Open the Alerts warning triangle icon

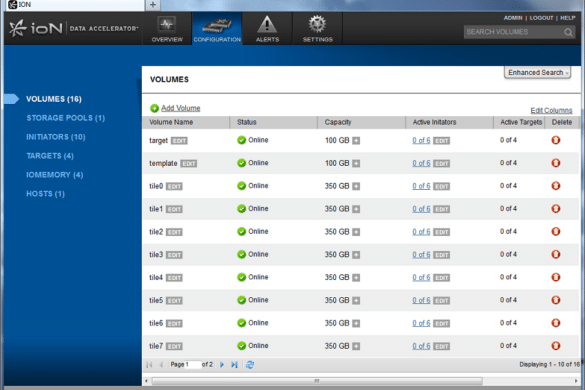pos(267,25)
